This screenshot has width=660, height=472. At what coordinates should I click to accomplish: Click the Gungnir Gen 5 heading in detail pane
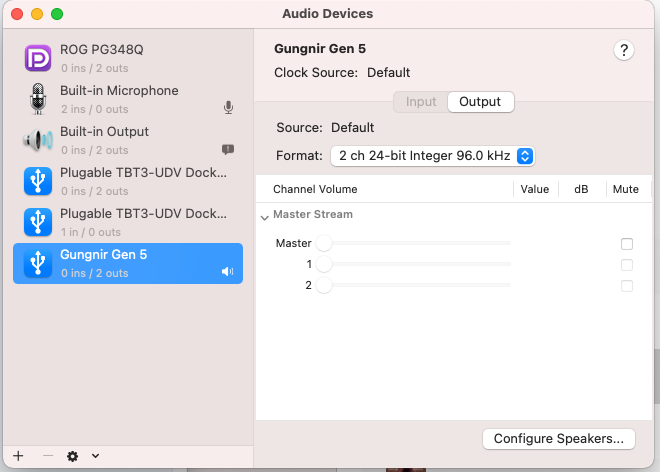320,48
